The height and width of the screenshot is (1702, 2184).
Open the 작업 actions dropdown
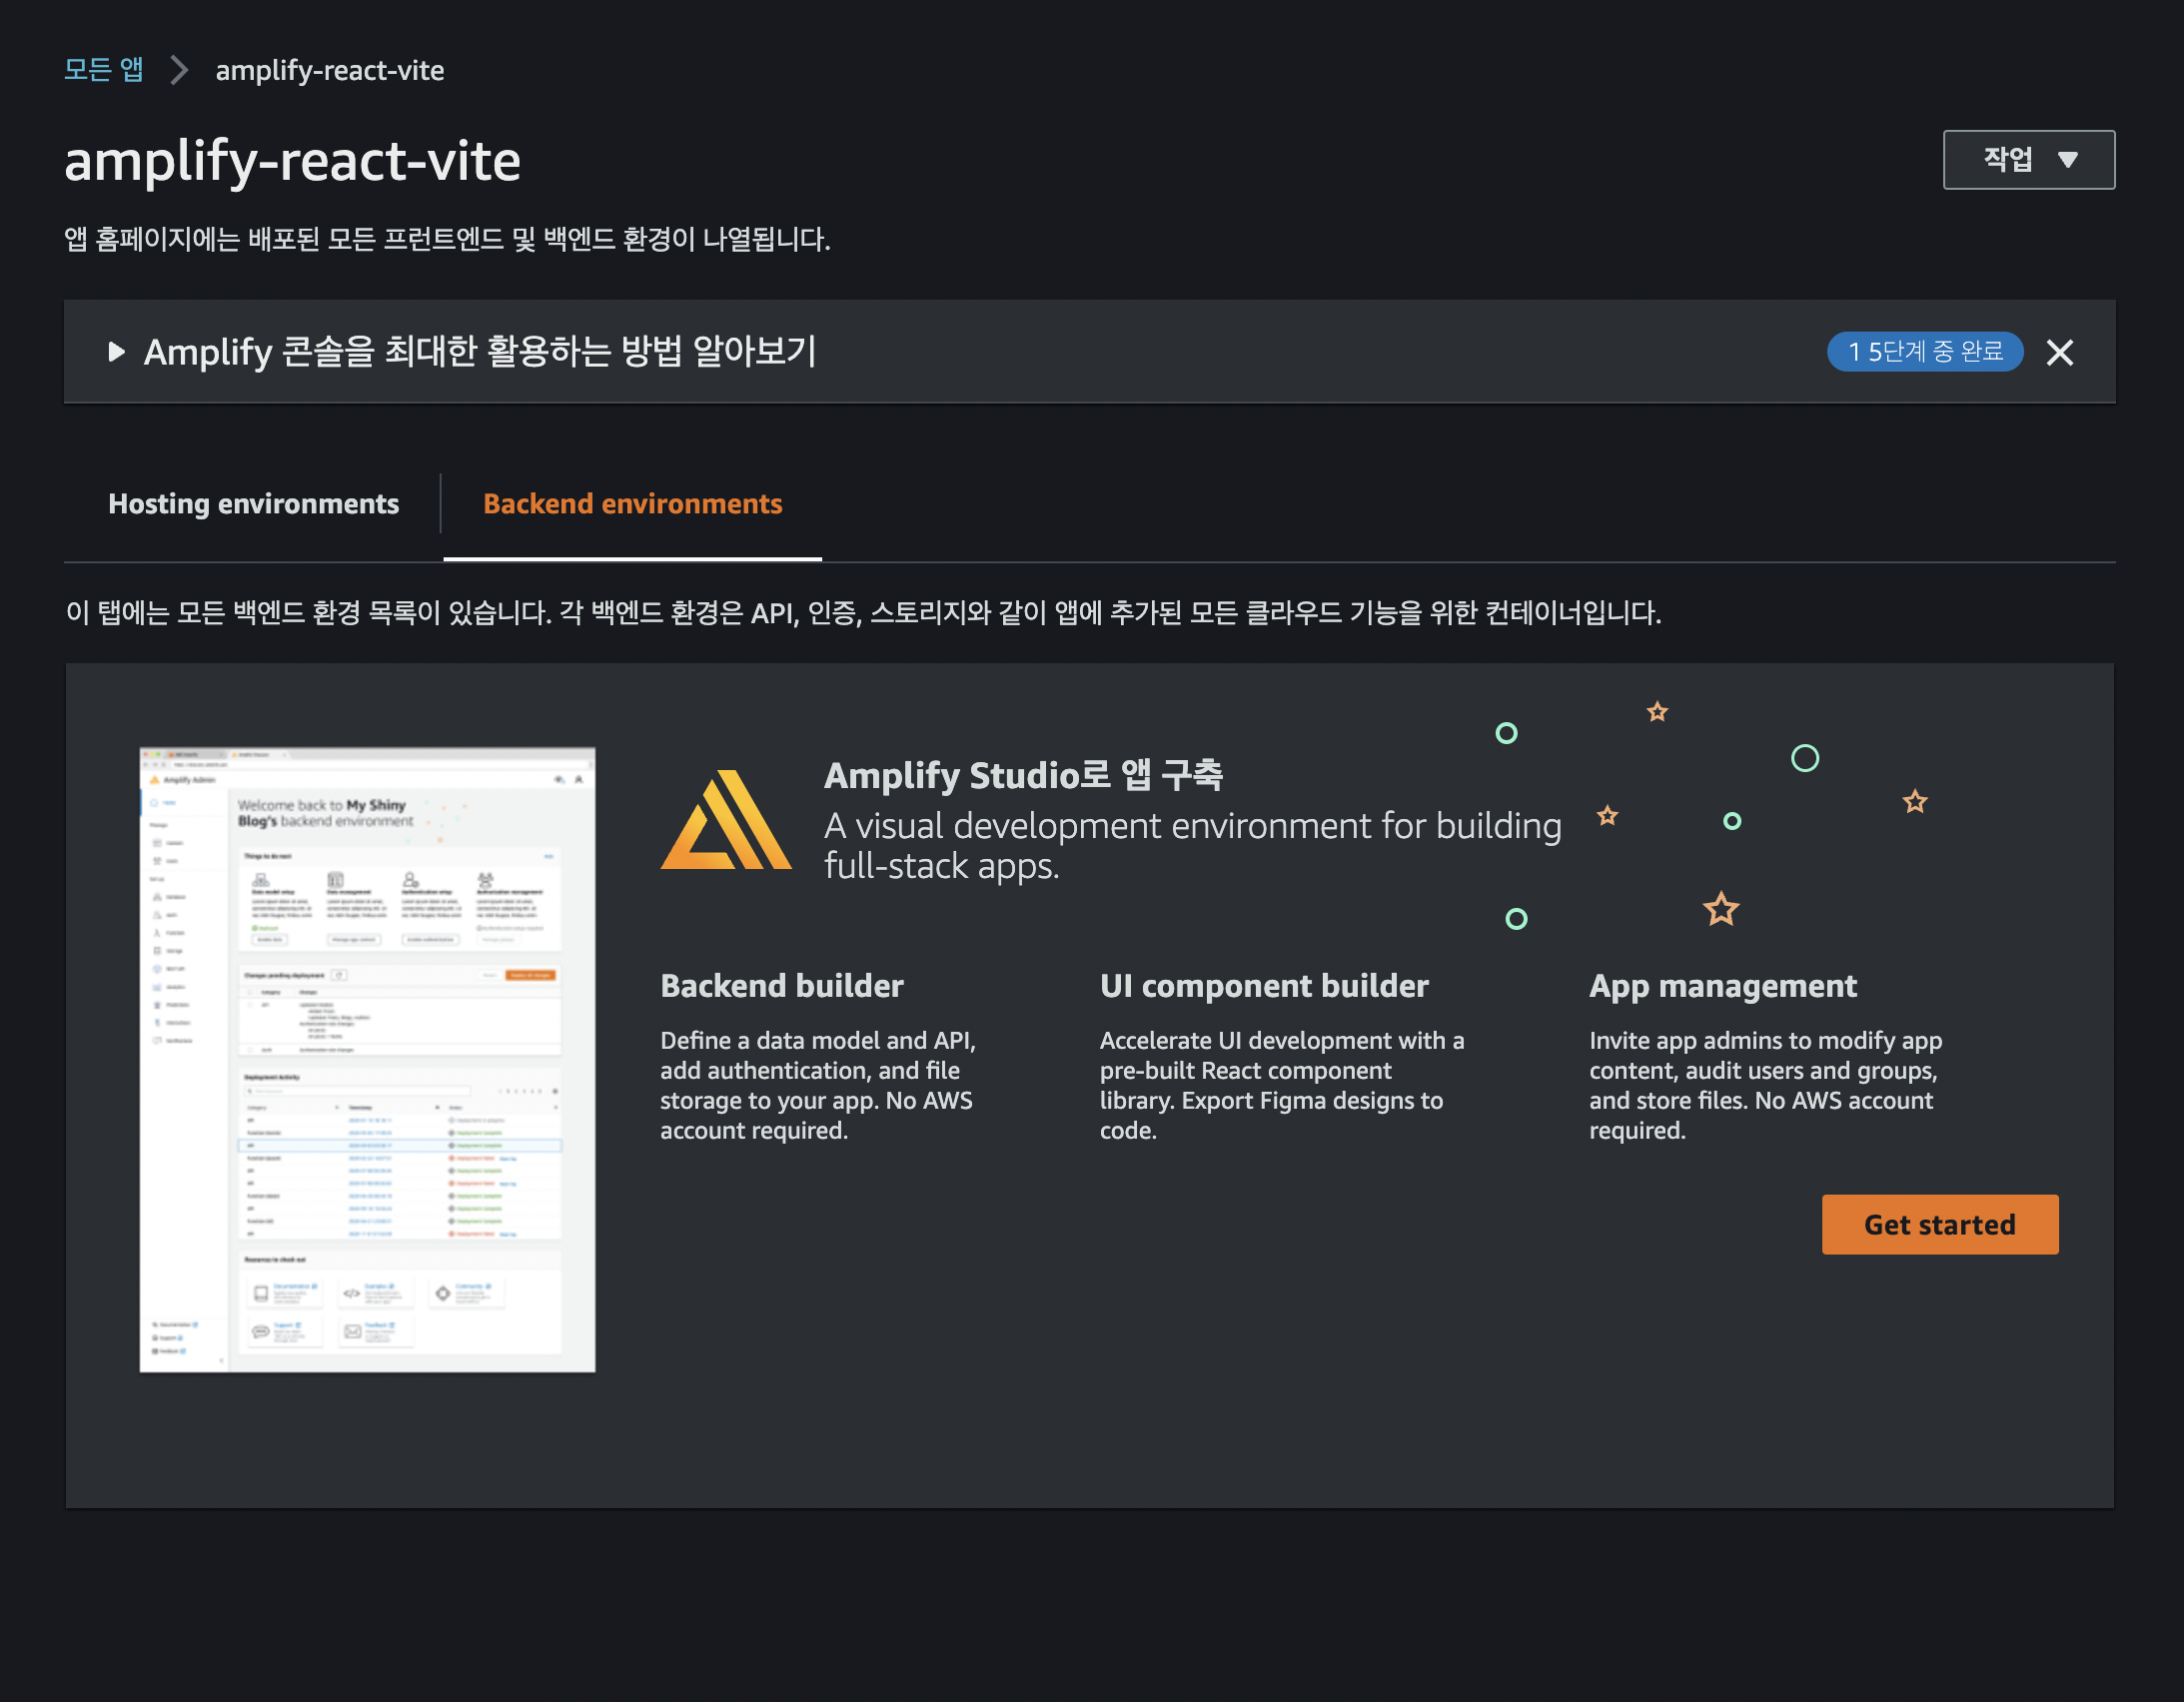(2028, 159)
